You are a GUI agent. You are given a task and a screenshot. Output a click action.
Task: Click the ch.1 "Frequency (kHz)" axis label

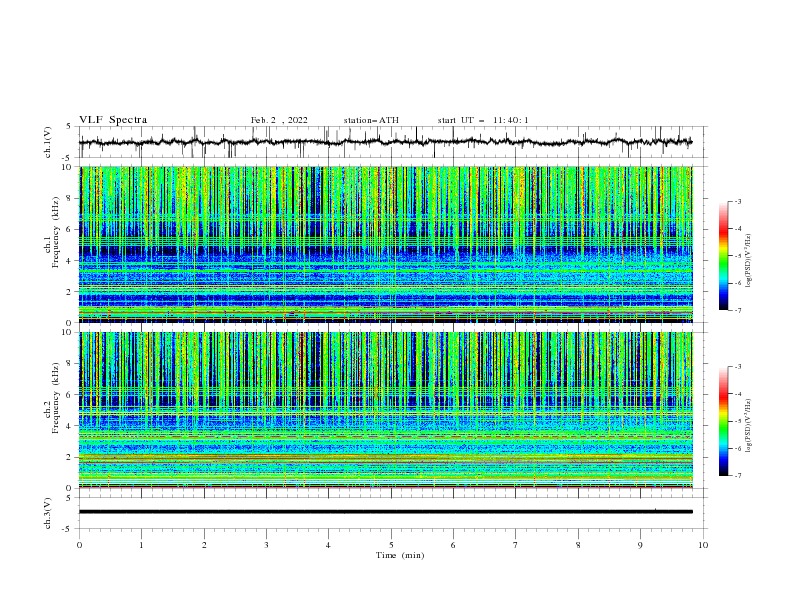tap(56, 232)
